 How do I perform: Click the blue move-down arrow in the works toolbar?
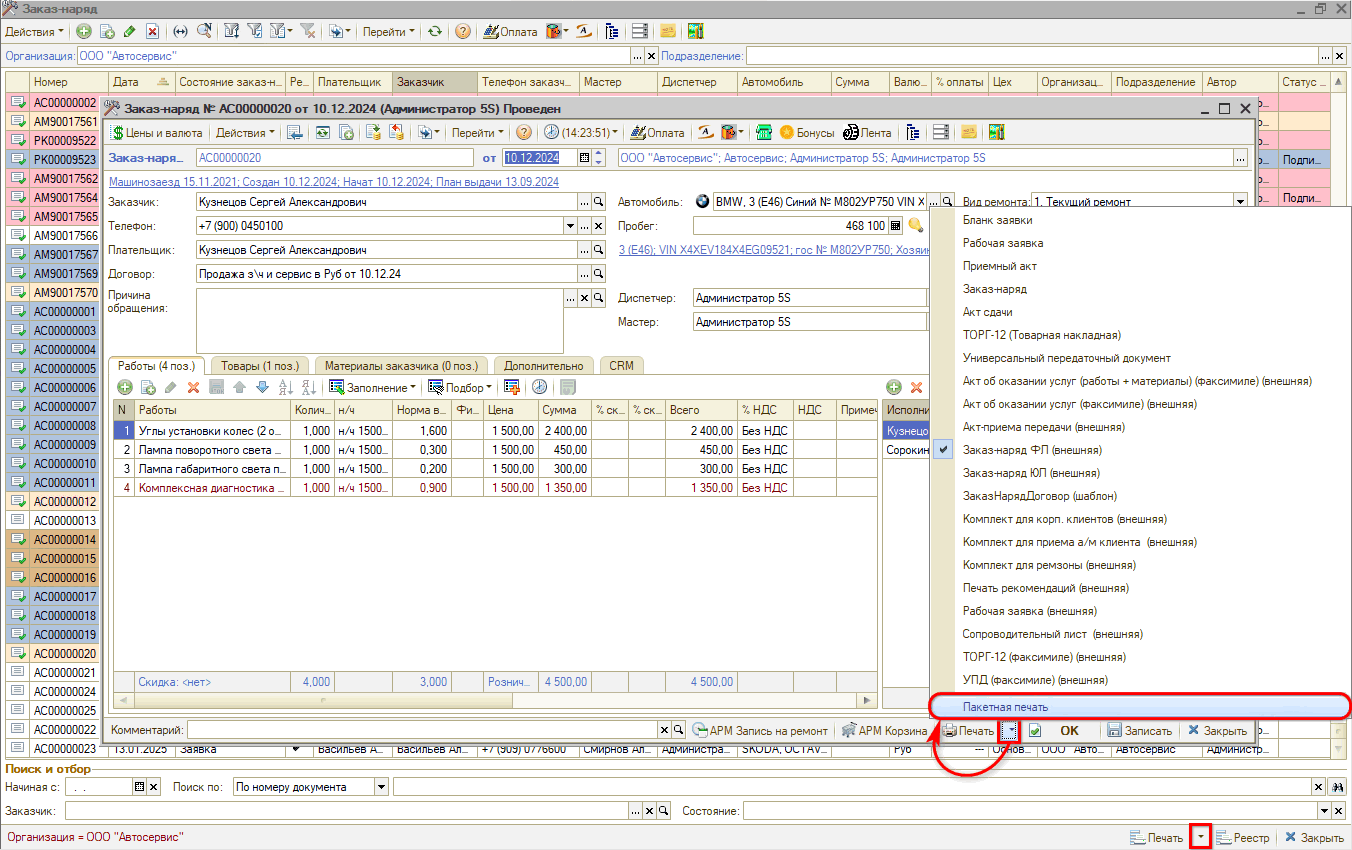(262, 387)
